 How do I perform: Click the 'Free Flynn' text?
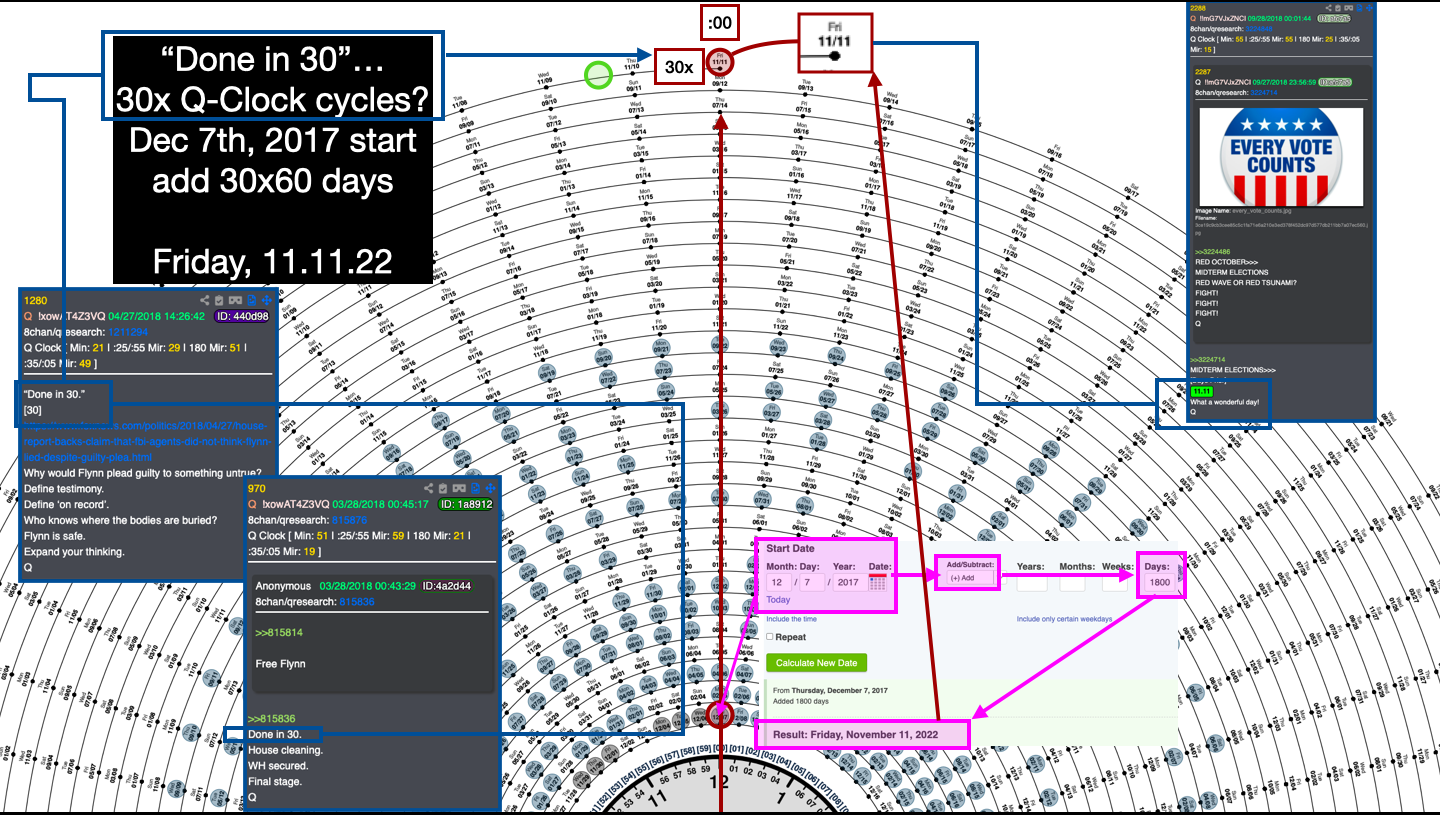[x=282, y=664]
